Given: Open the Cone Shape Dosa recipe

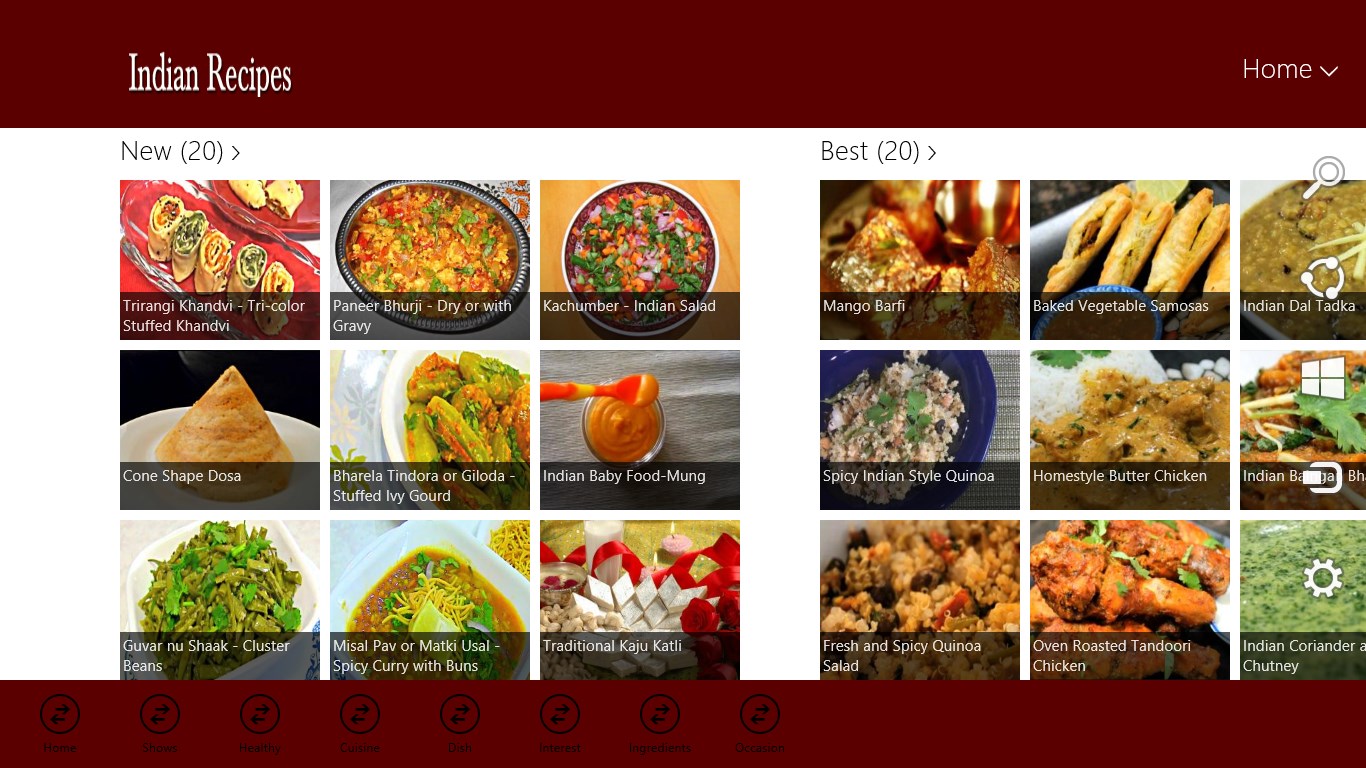Looking at the screenshot, I should point(220,430).
